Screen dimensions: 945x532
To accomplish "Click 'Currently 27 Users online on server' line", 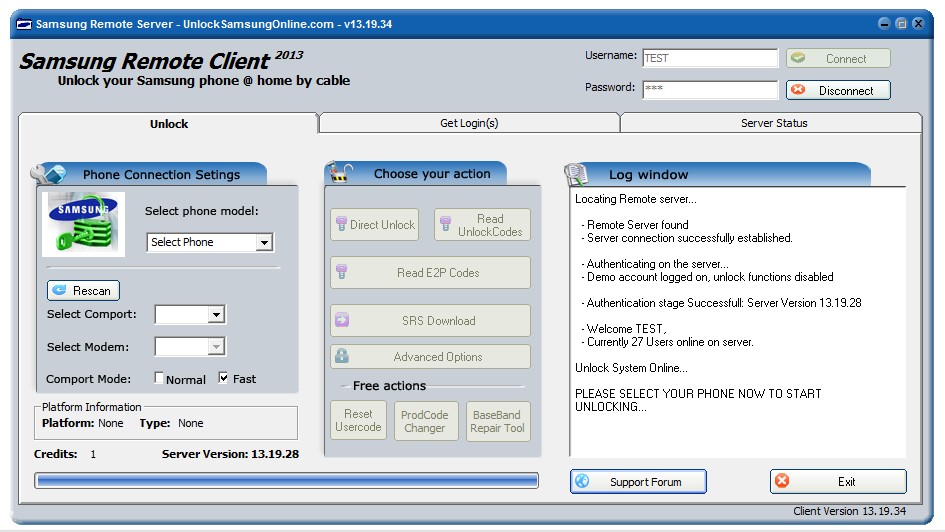I will [668, 342].
